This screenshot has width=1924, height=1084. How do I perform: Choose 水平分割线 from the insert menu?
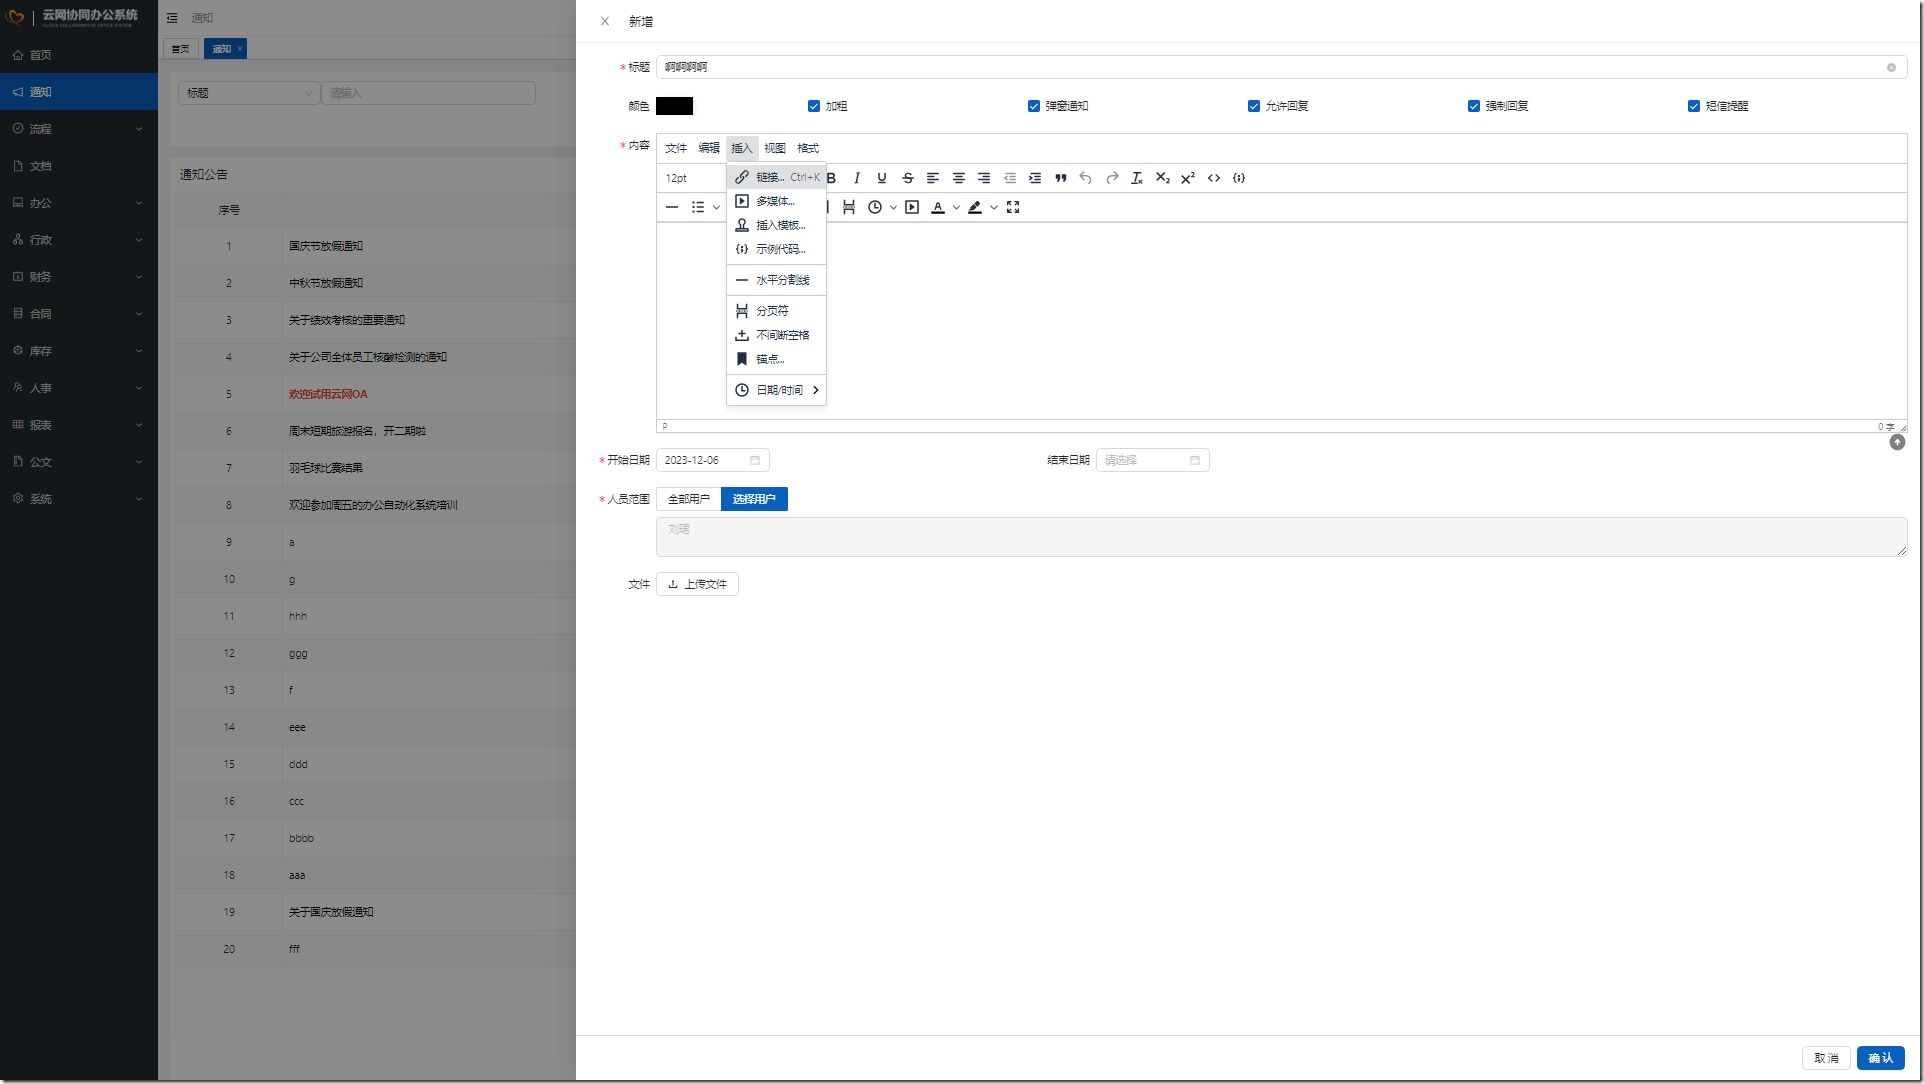777,280
